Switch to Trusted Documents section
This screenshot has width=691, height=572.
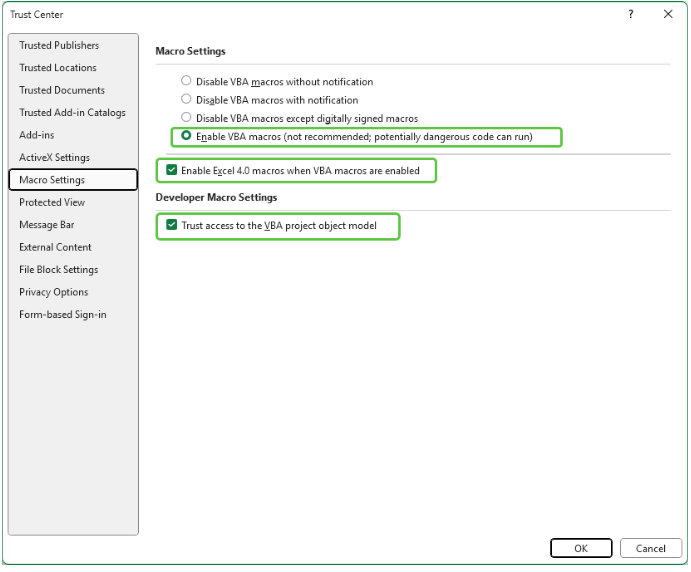tap(62, 90)
